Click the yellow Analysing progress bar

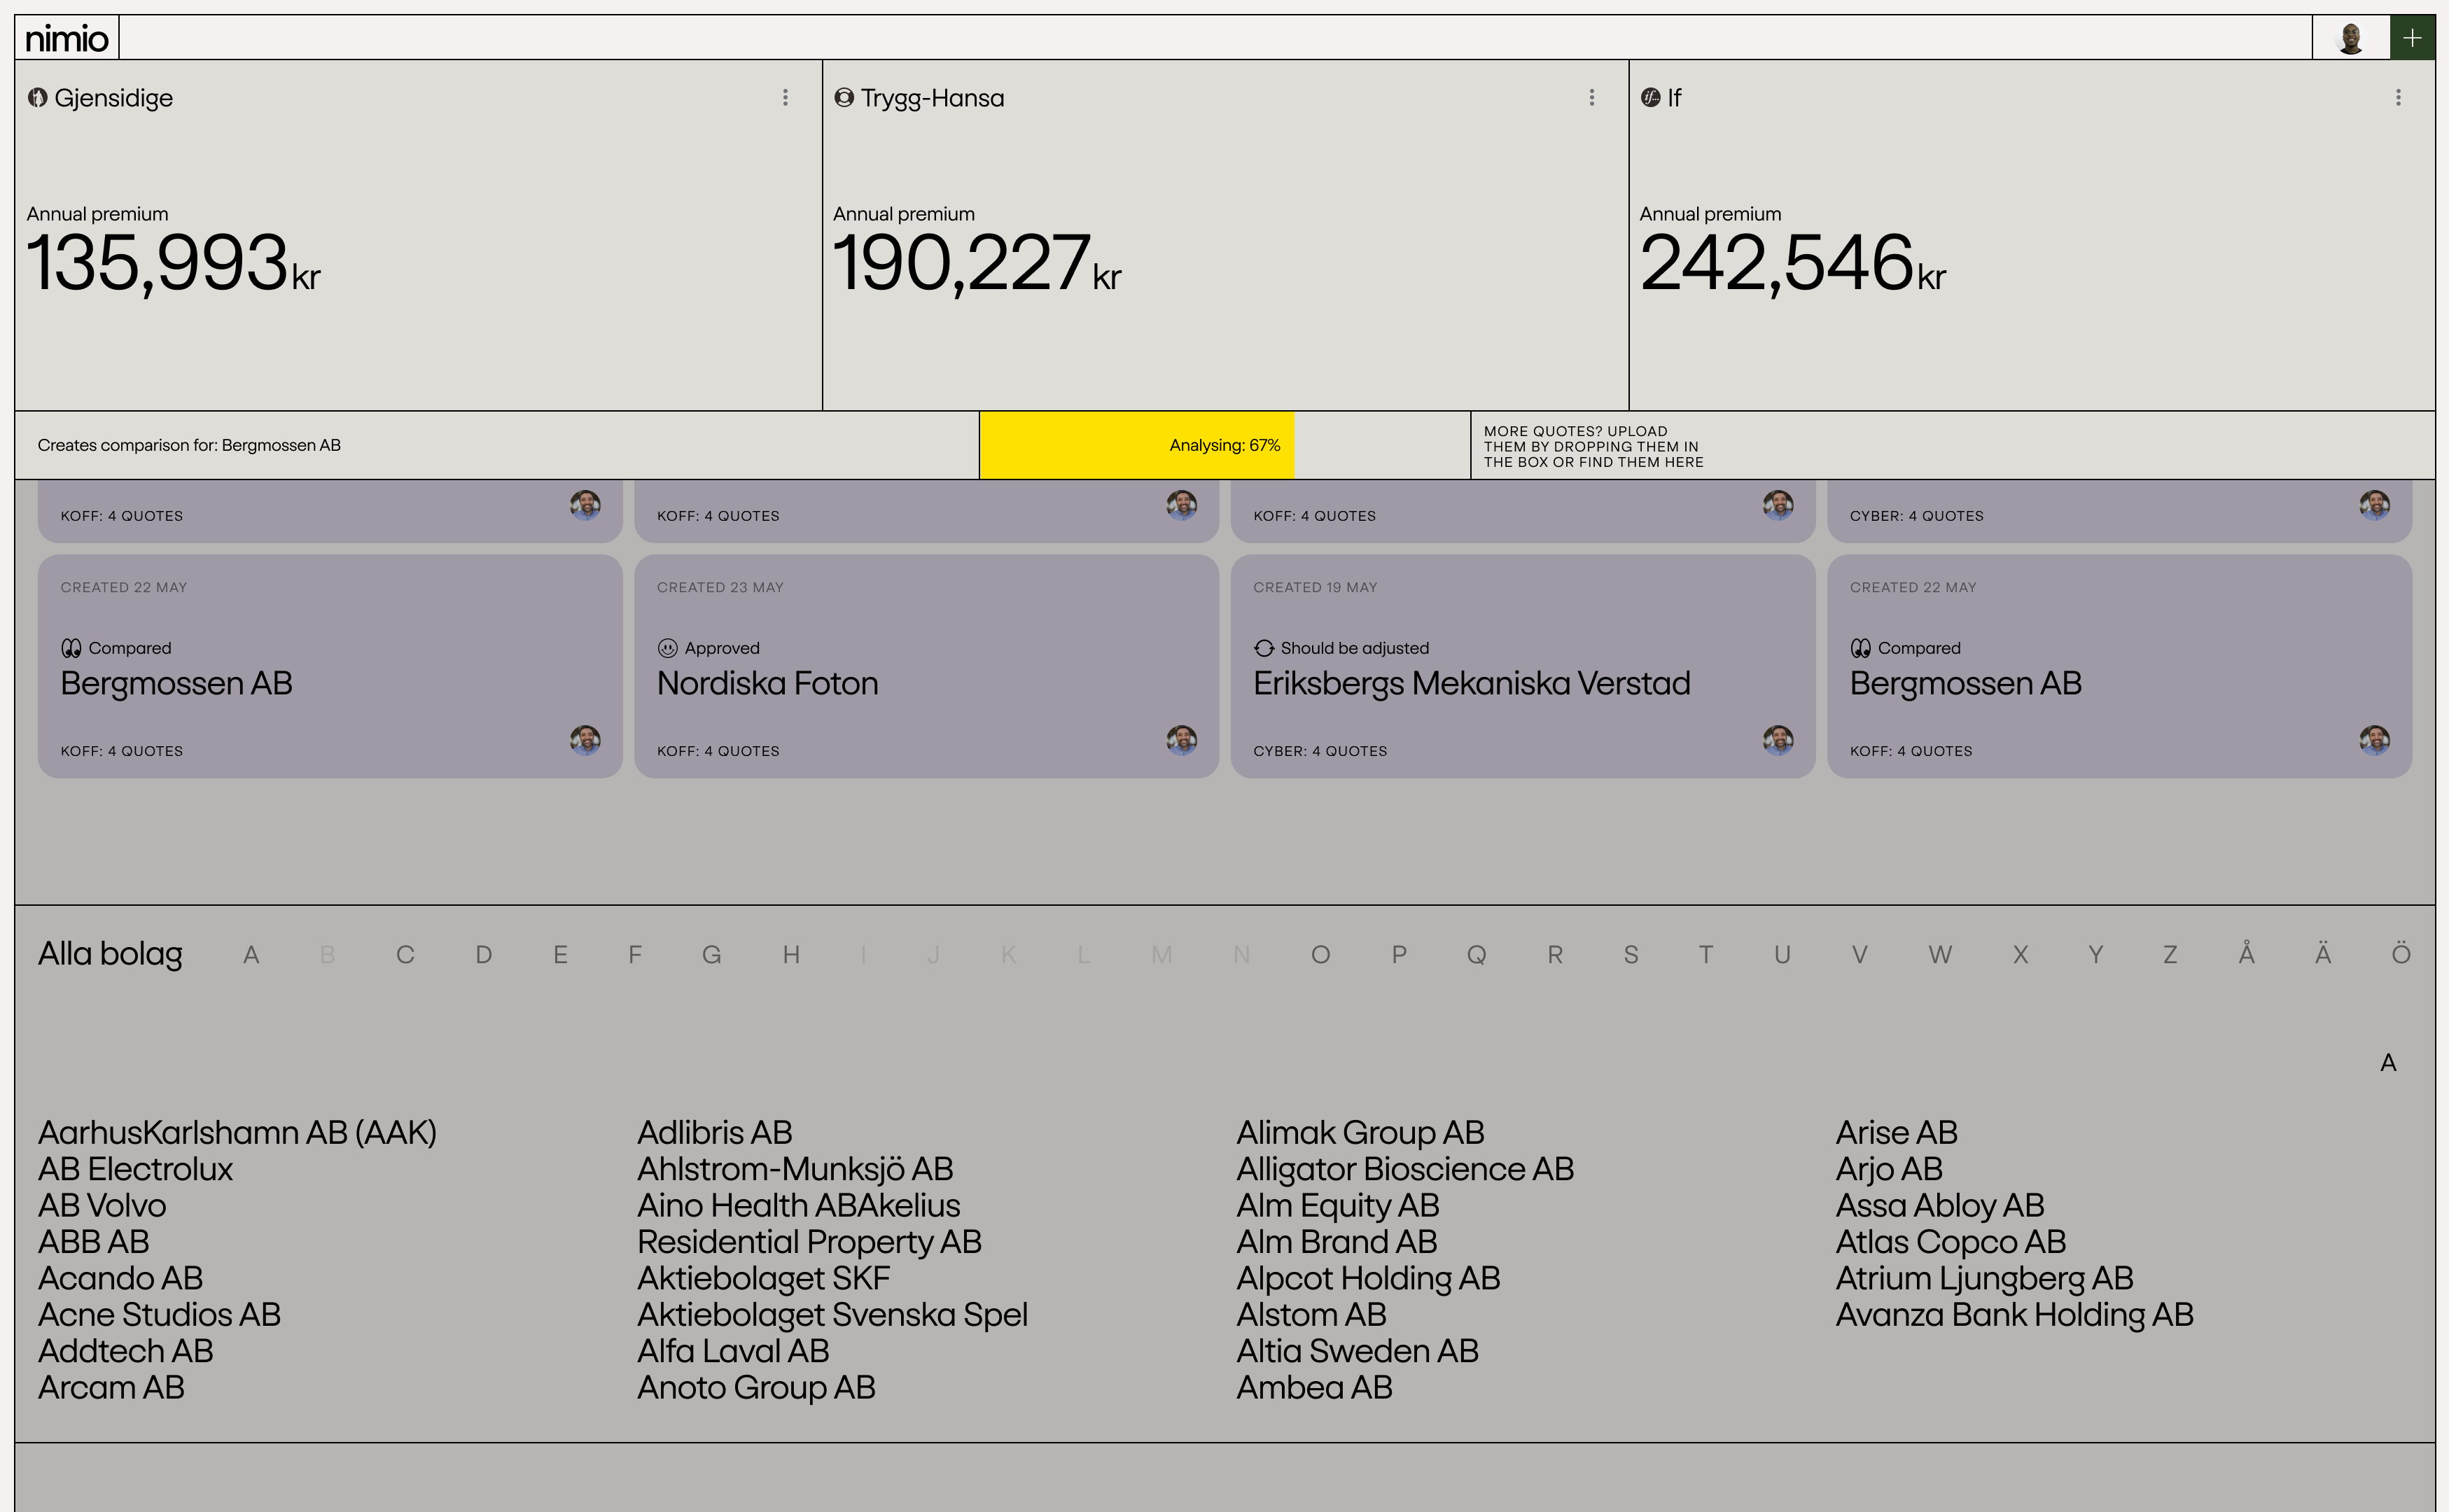[1136, 445]
